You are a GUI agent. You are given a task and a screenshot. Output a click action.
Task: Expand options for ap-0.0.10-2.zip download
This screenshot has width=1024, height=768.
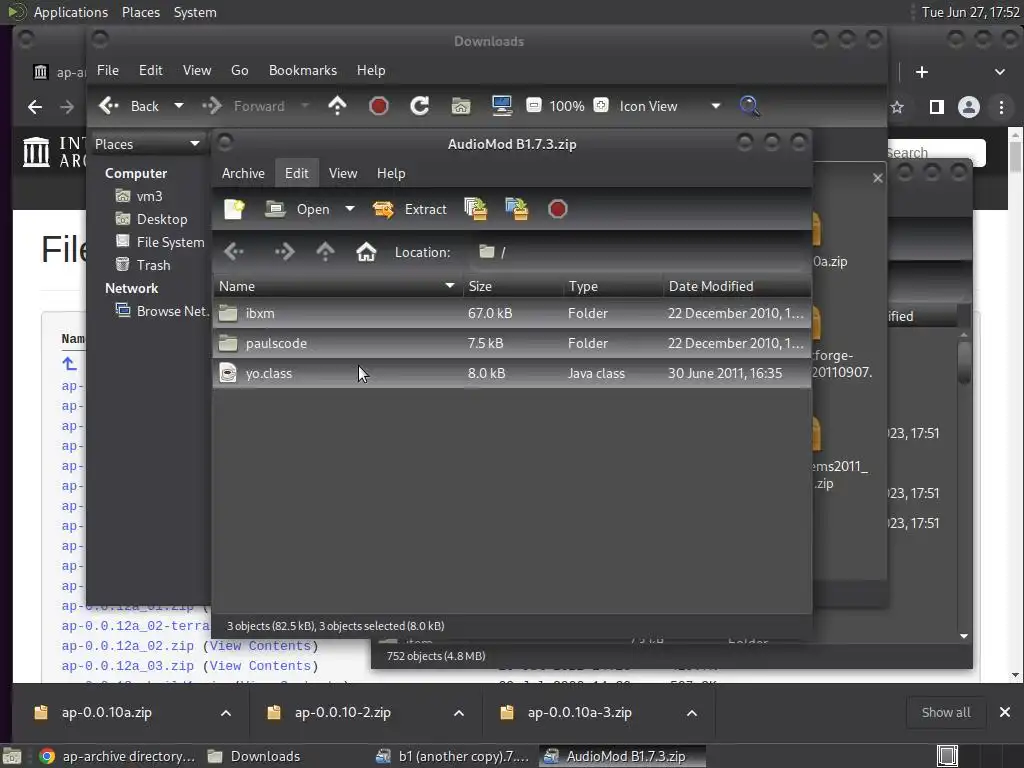click(458, 713)
